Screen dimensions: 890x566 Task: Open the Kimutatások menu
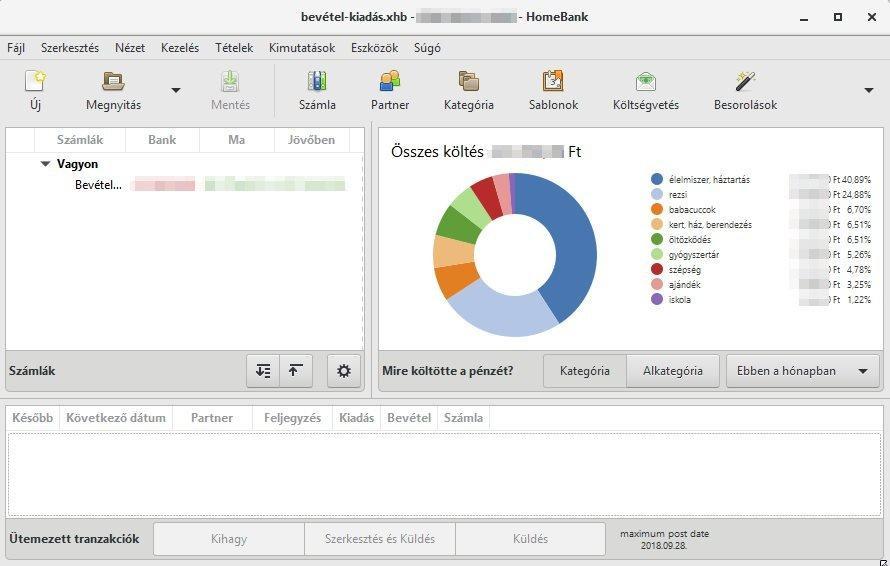click(302, 48)
